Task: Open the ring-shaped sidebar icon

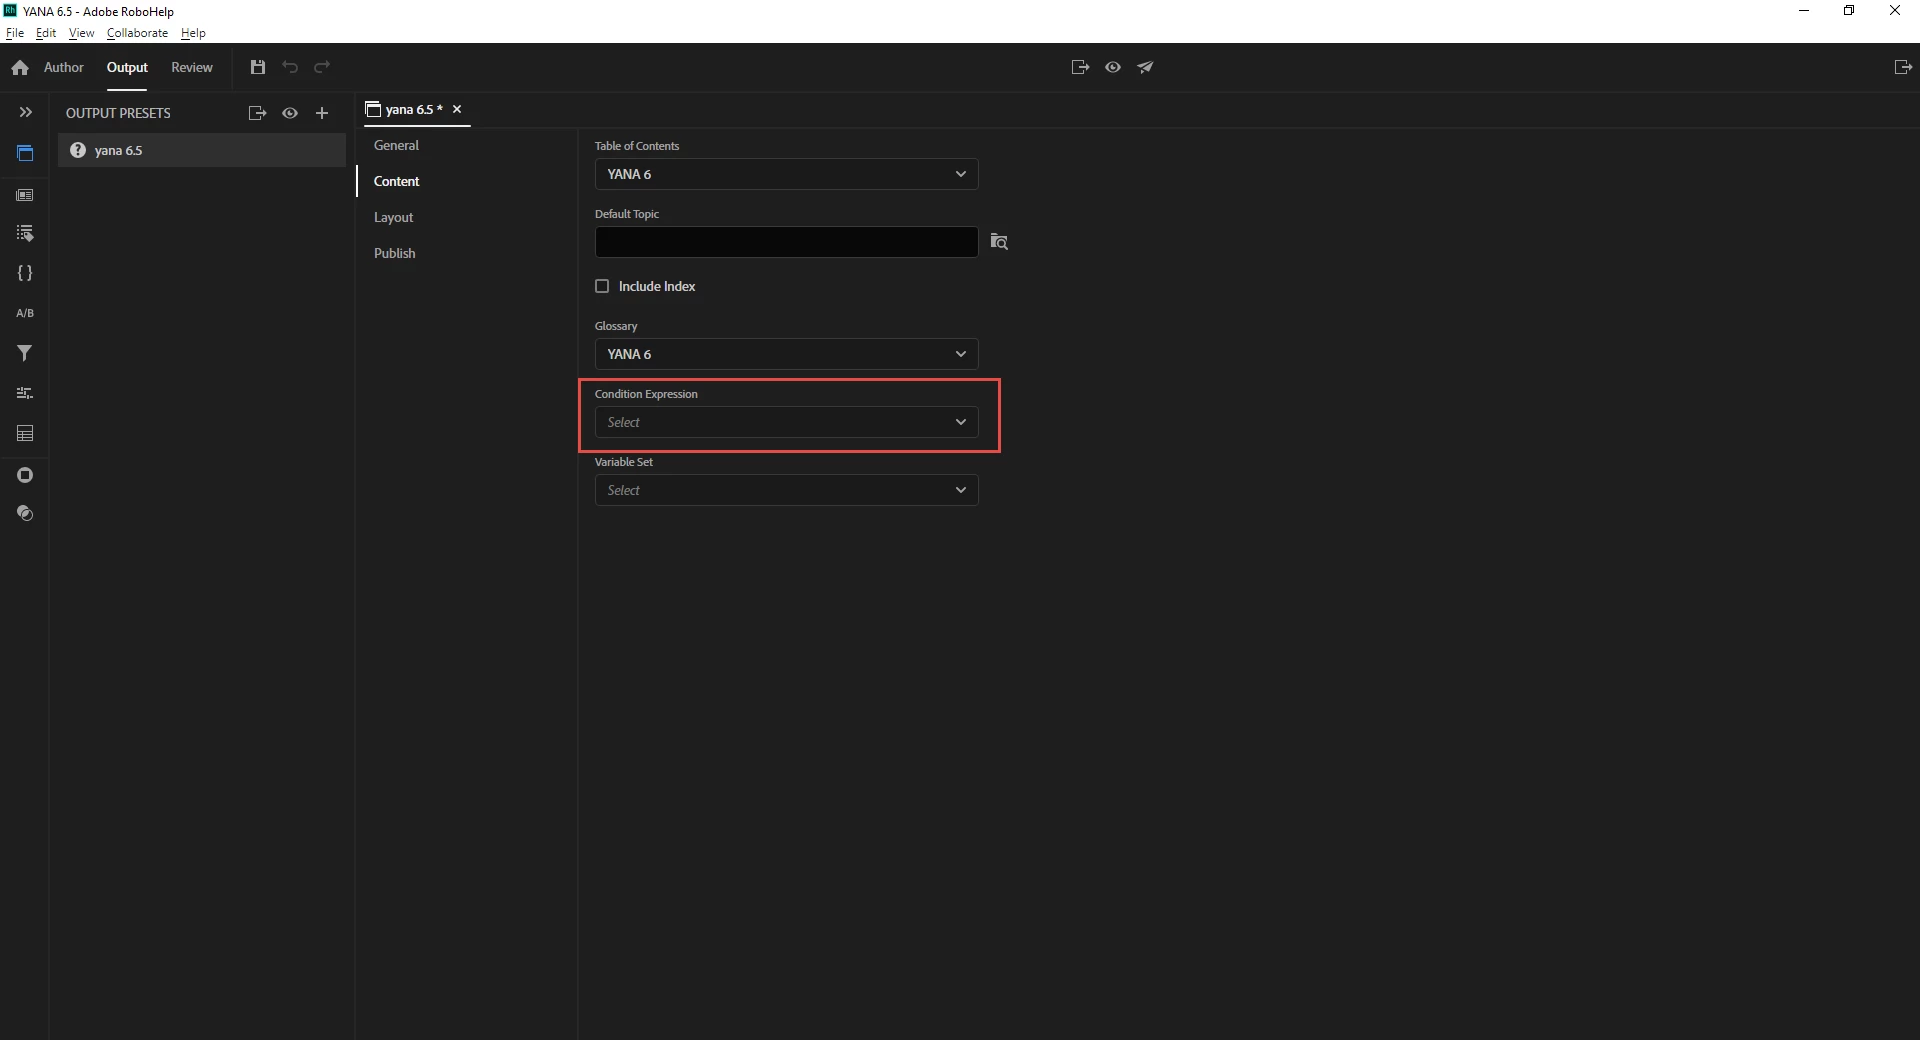Action: coord(25,475)
